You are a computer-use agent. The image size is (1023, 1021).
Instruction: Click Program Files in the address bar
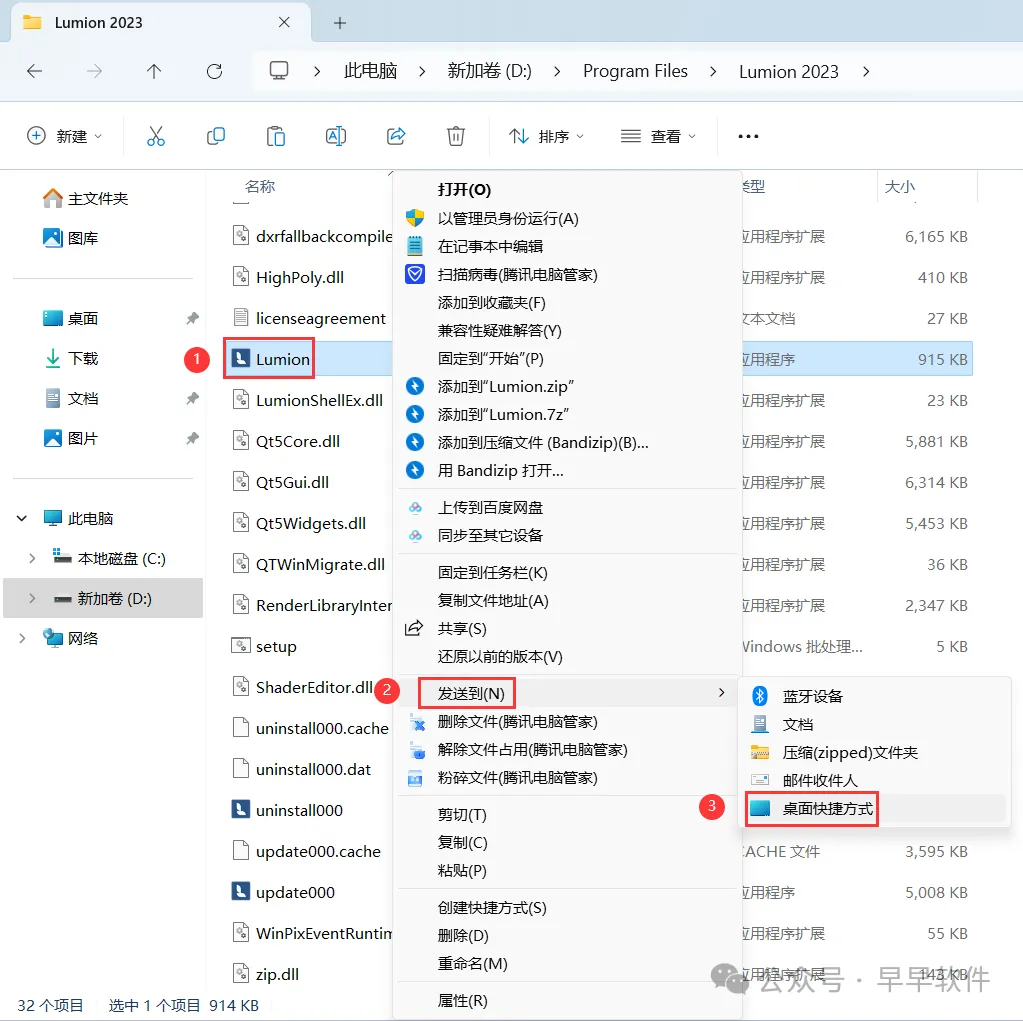coord(635,71)
